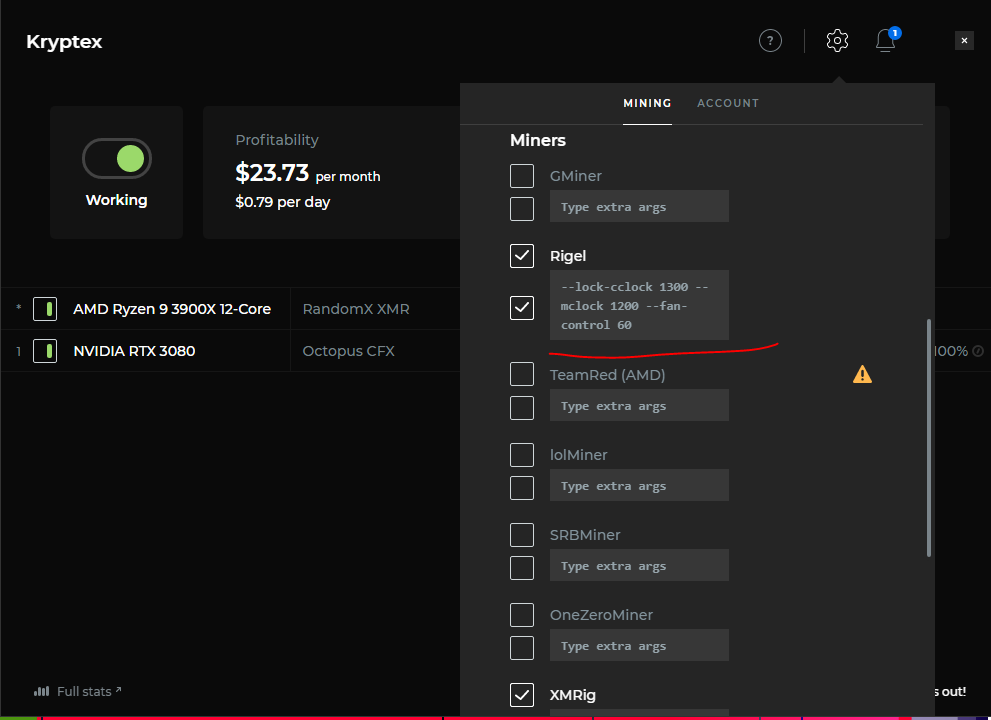Click the Miners section heading
The image size is (991, 720).
coord(537,140)
